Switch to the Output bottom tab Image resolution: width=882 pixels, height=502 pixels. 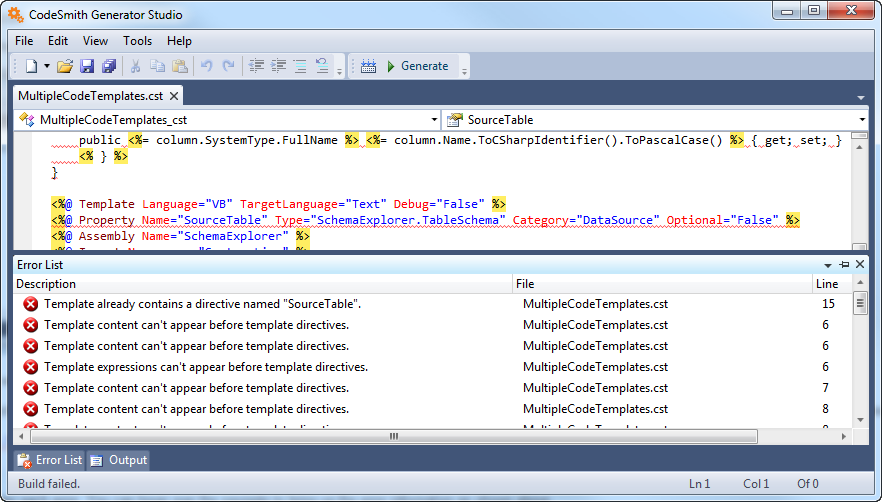coord(119,460)
